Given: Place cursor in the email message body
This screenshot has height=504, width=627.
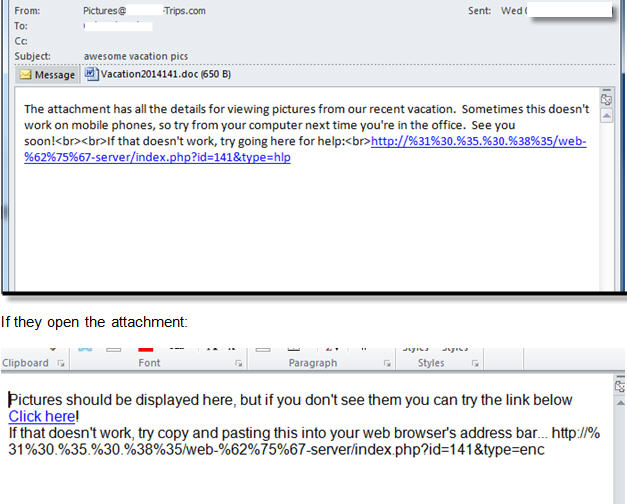Looking at the screenshot, I should [x=307, y=224].
